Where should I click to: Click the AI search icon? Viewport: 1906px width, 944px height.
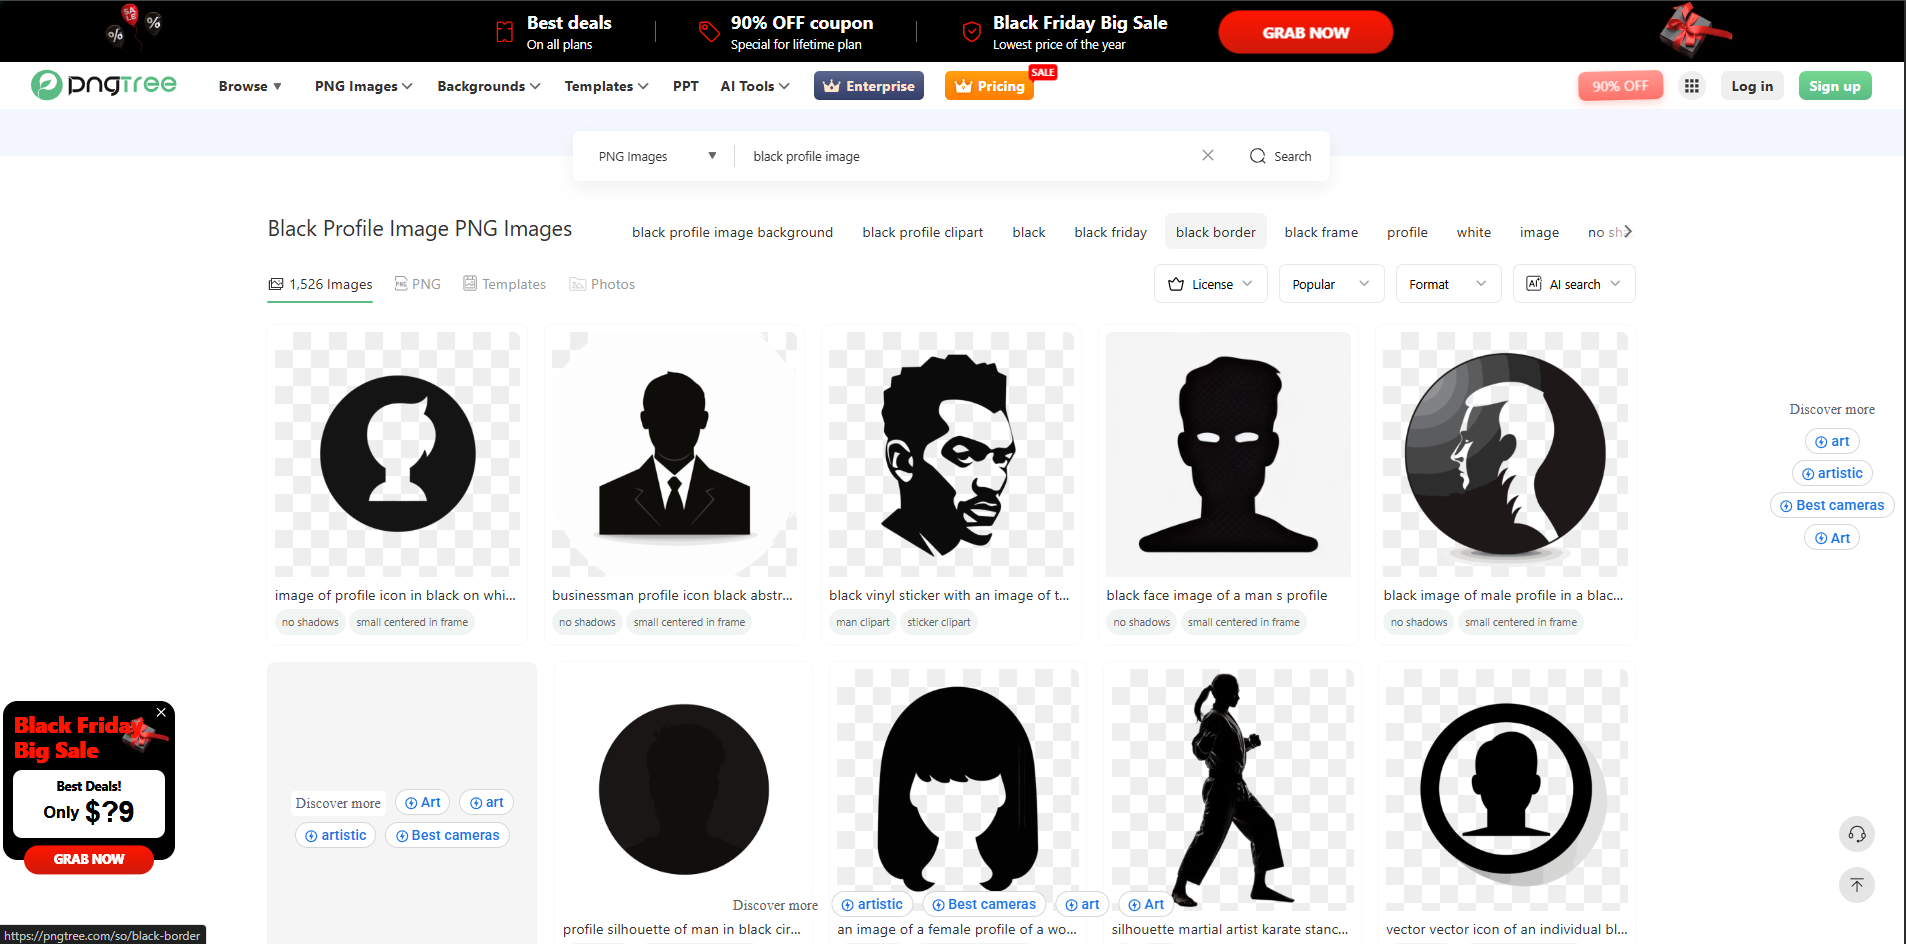[x=1534, y=284]
